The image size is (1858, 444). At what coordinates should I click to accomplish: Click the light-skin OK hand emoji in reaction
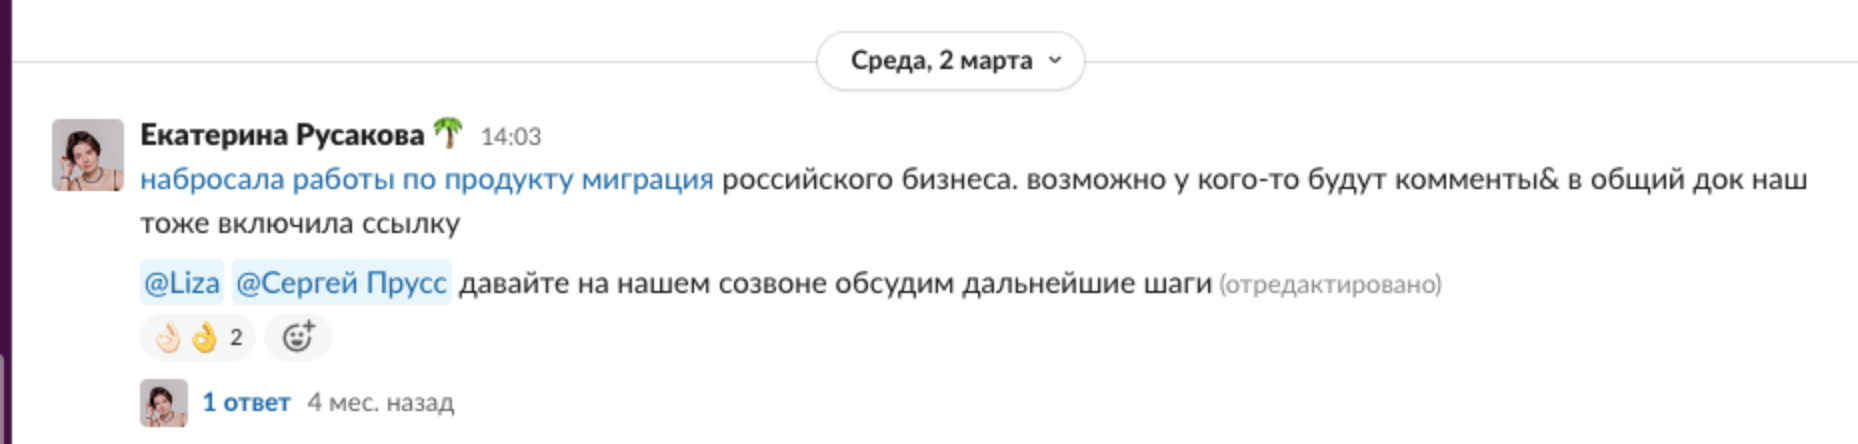[168, 338]
